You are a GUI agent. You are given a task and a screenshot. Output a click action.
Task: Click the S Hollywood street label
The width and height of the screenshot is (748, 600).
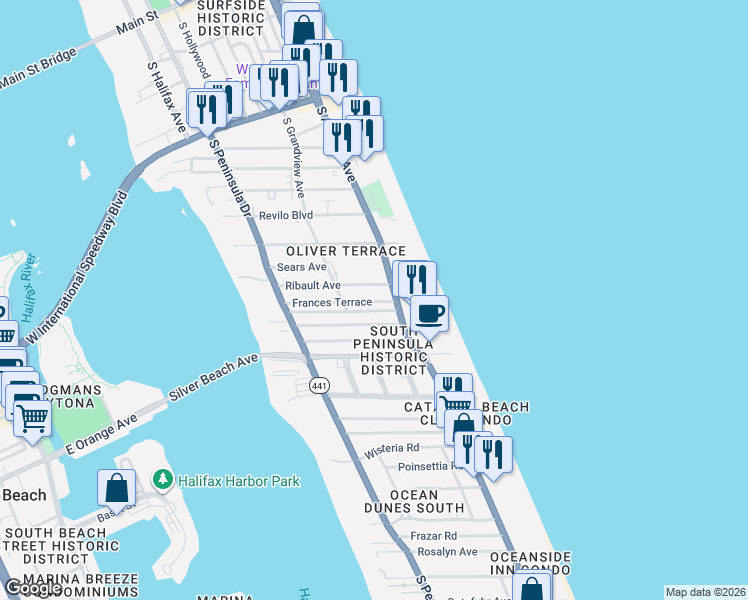pyautogui.click(x=194, y=51)
